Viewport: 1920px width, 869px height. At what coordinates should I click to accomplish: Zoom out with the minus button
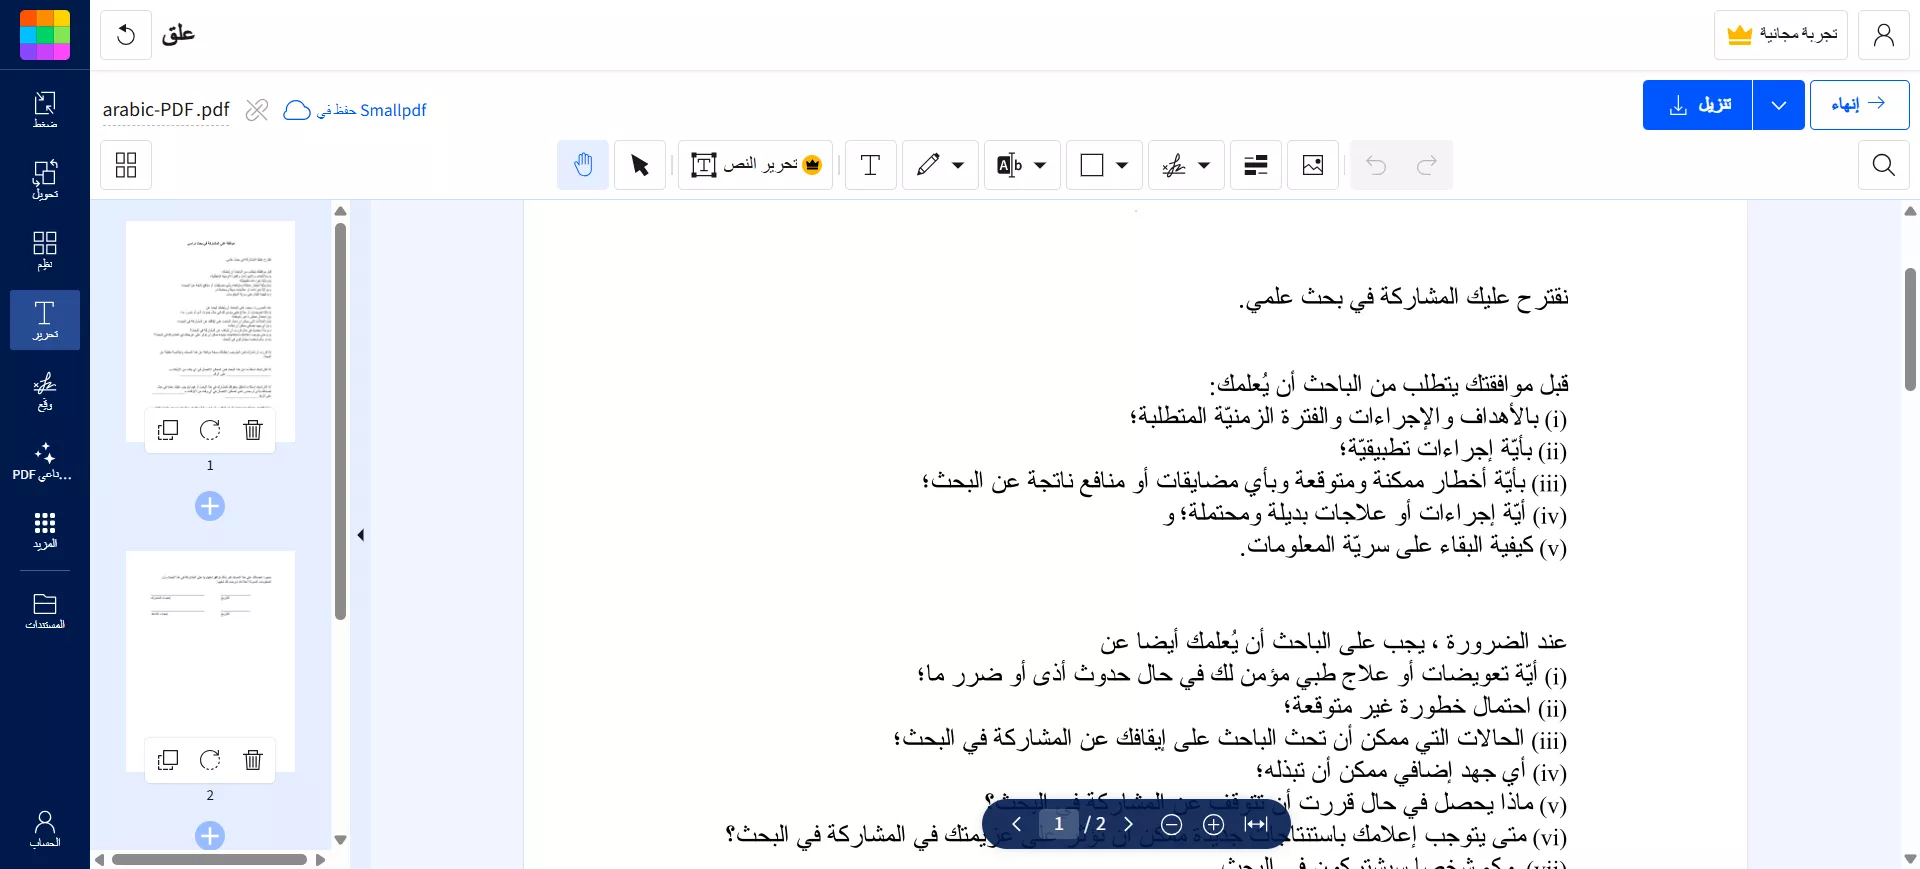coord(1172,824)
